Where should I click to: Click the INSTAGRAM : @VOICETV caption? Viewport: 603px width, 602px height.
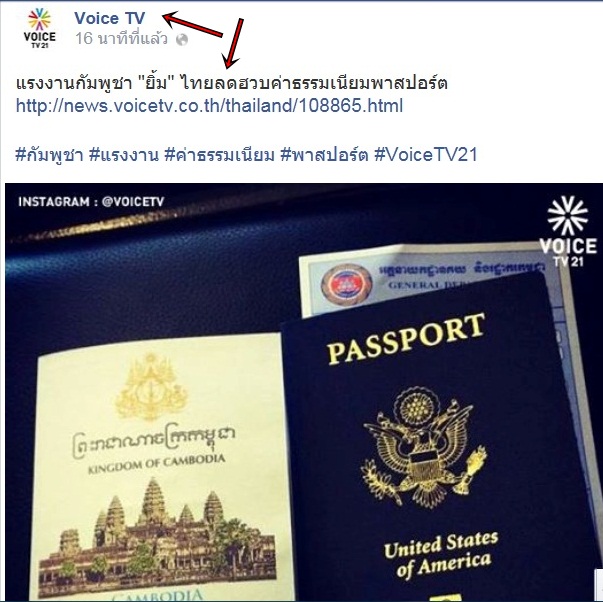tap(91, 202)
